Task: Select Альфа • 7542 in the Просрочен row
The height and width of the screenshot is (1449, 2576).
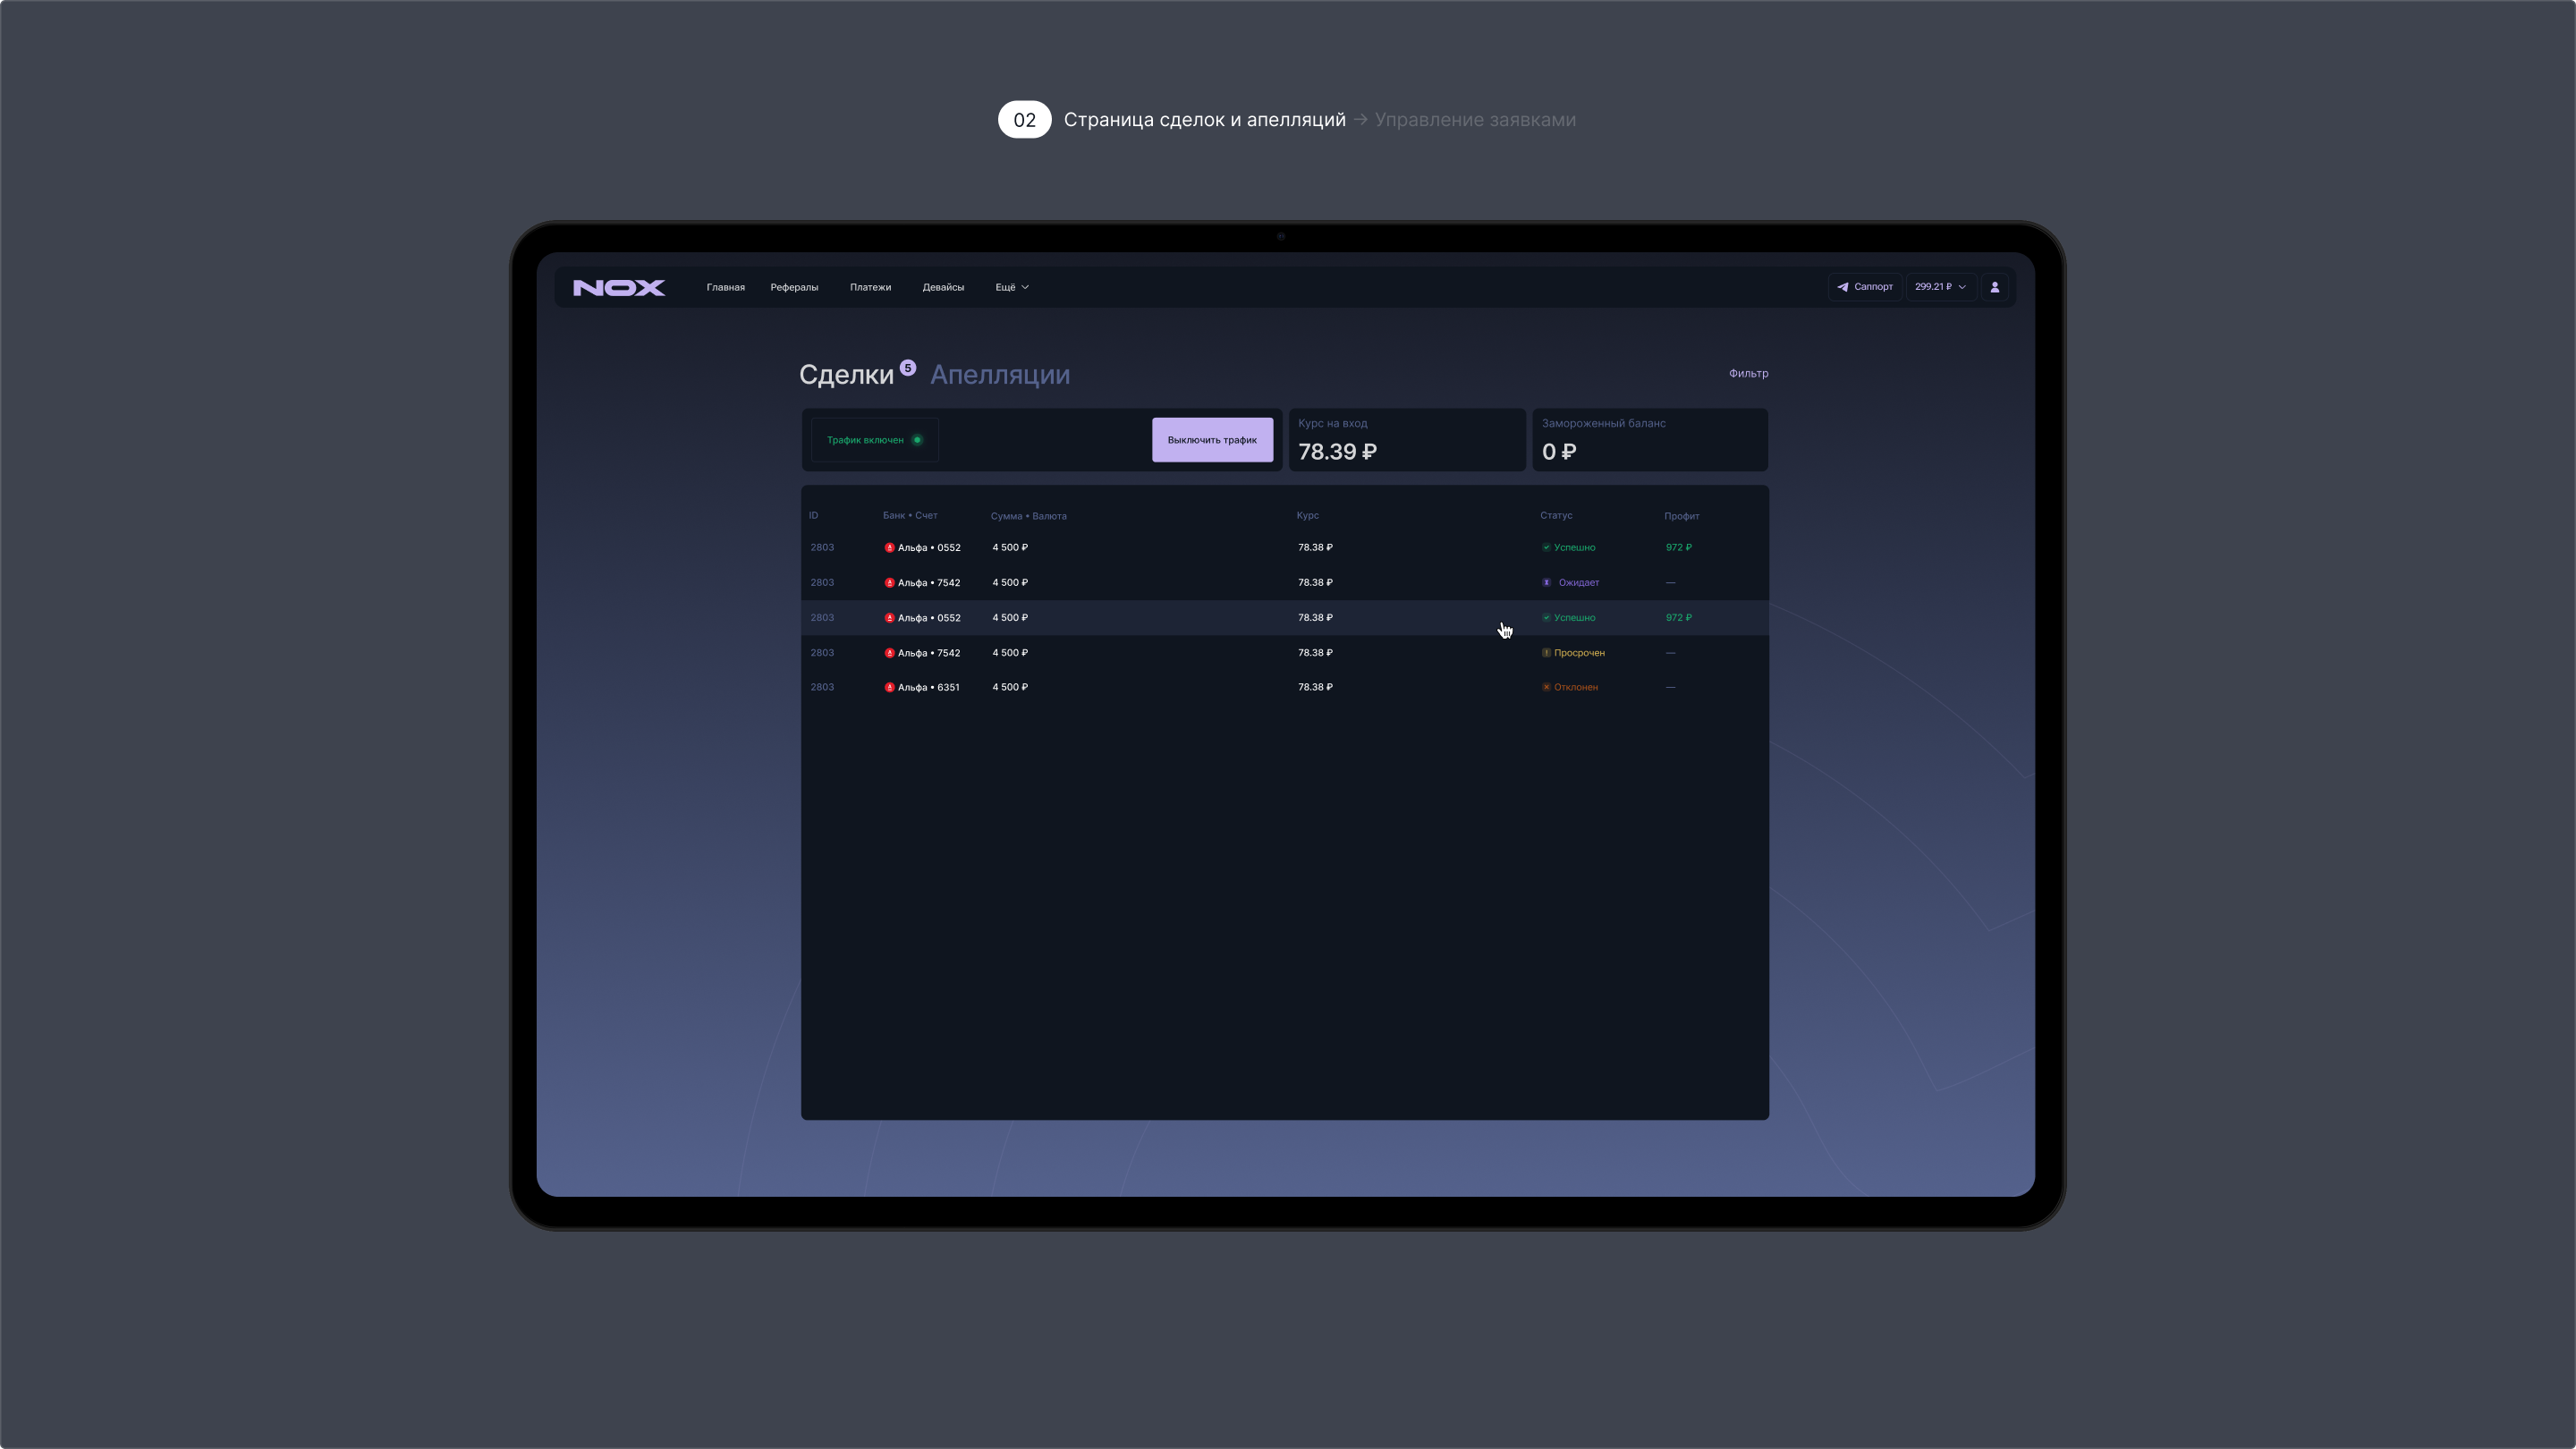Action: click(922, 653)
